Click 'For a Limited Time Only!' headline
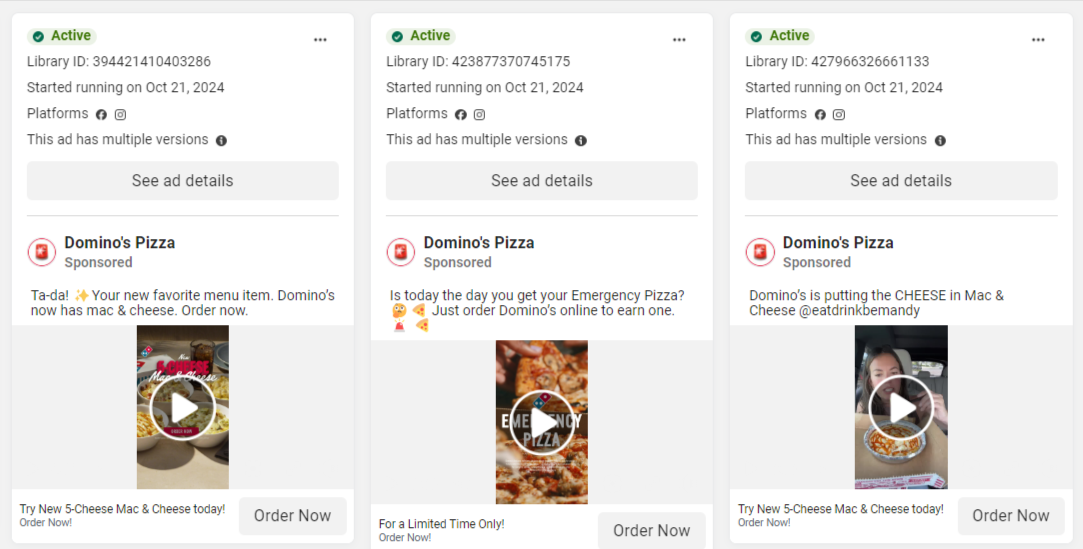 tap(441, 524)
